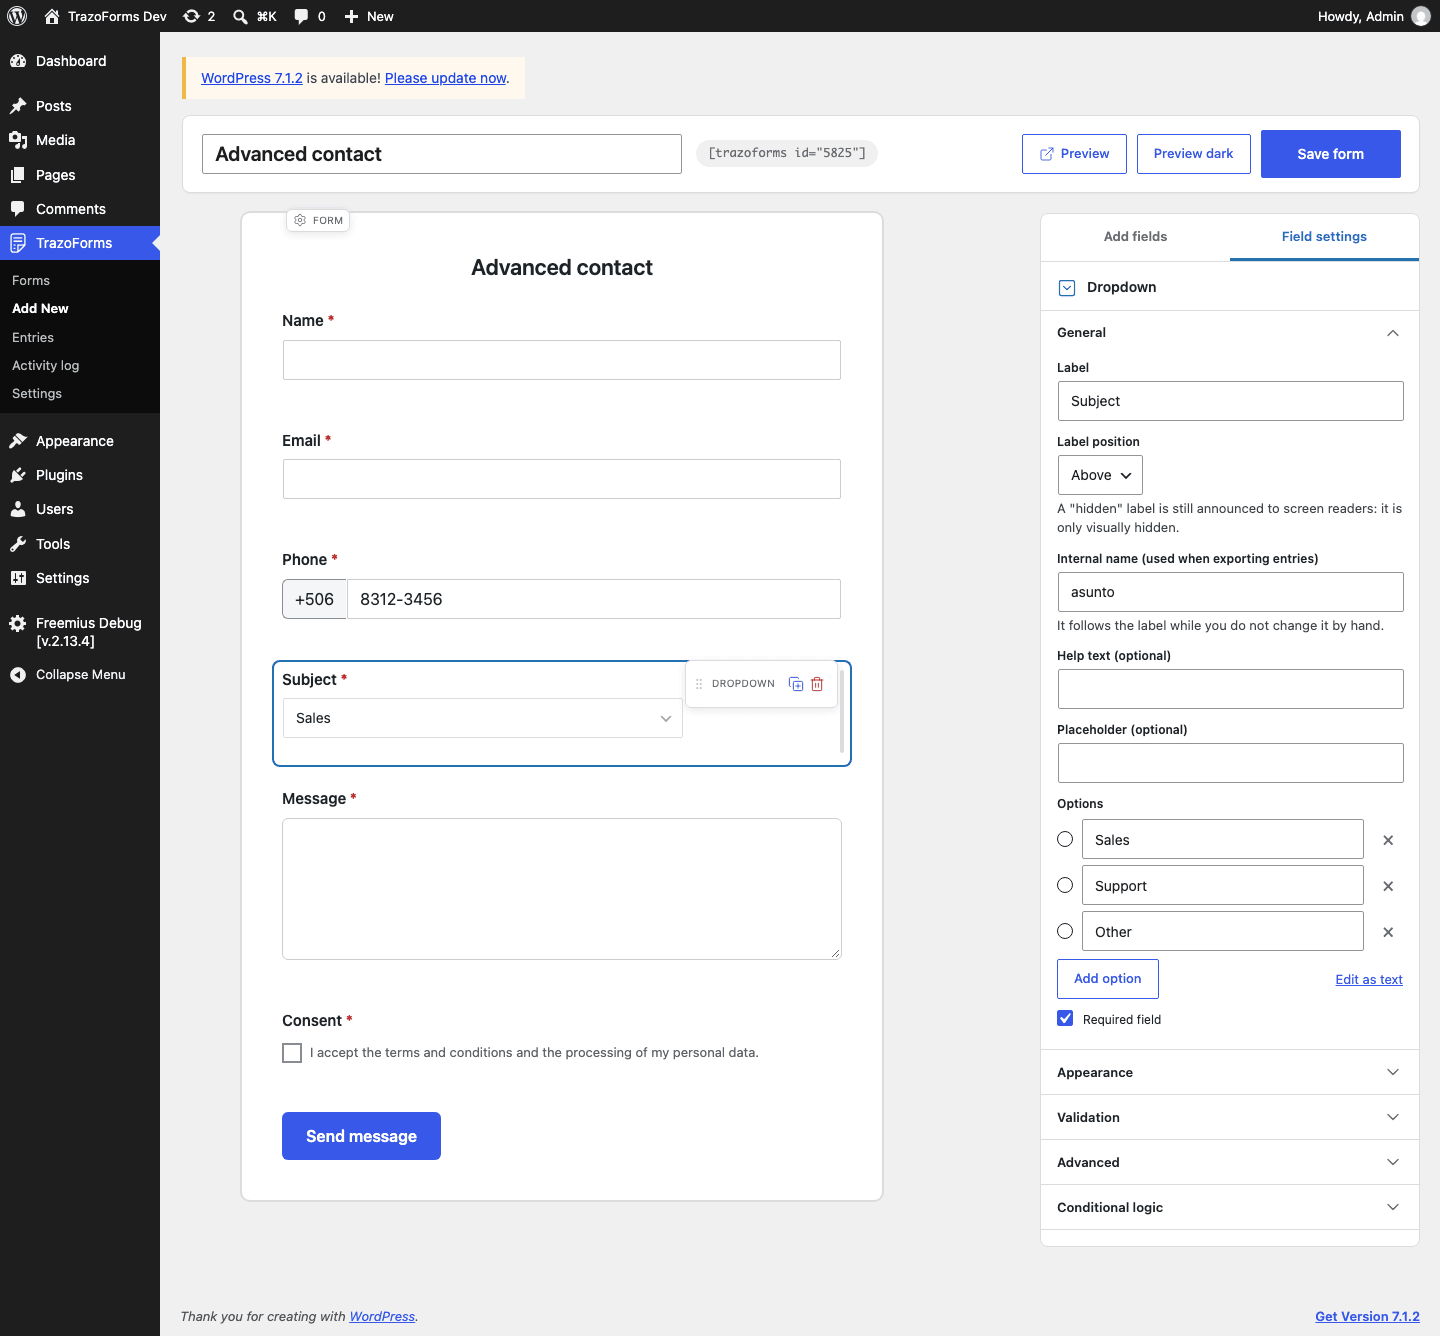Click the Help text input field
Viewport: 1440px width, 1336px height.
click(1230, 689)
